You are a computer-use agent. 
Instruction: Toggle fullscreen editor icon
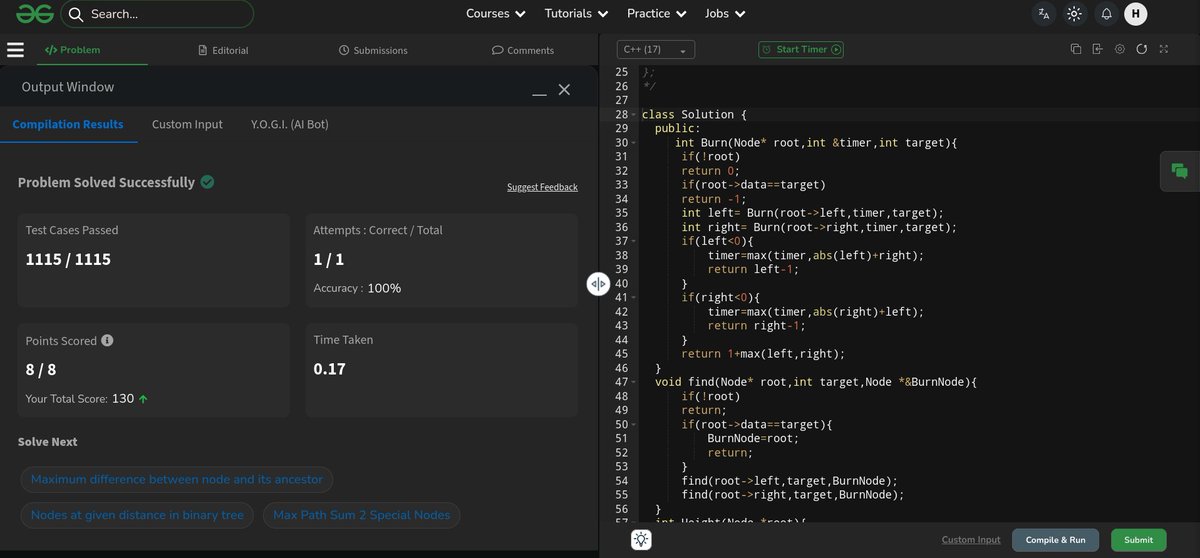coord(1163,49)
